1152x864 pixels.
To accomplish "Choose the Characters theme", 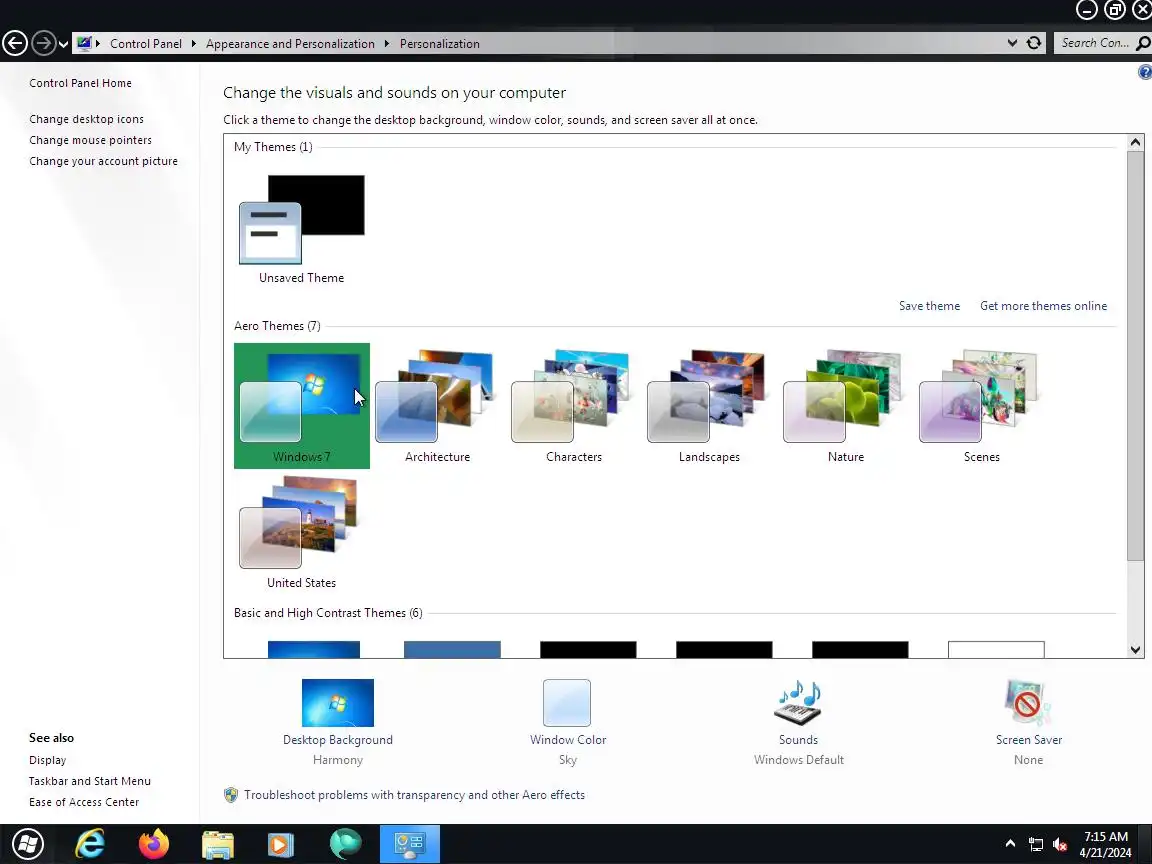I will pos(573,406).
